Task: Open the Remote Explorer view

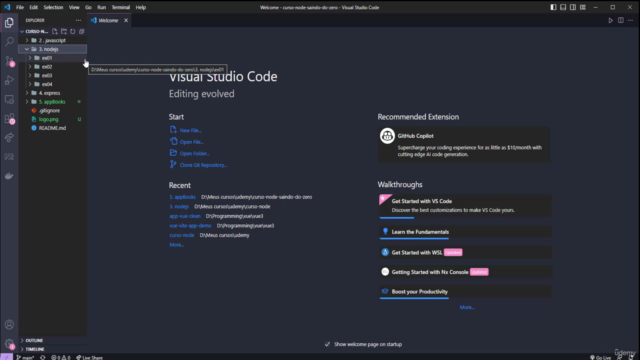Action: 9,100
